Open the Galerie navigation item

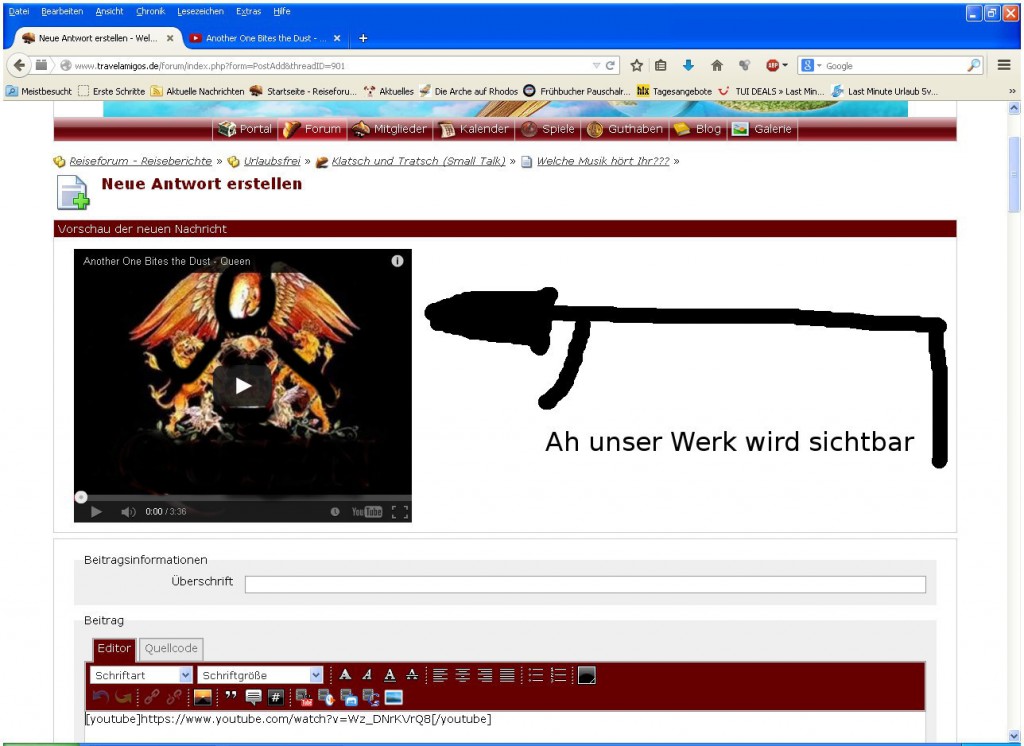(762, 129)
